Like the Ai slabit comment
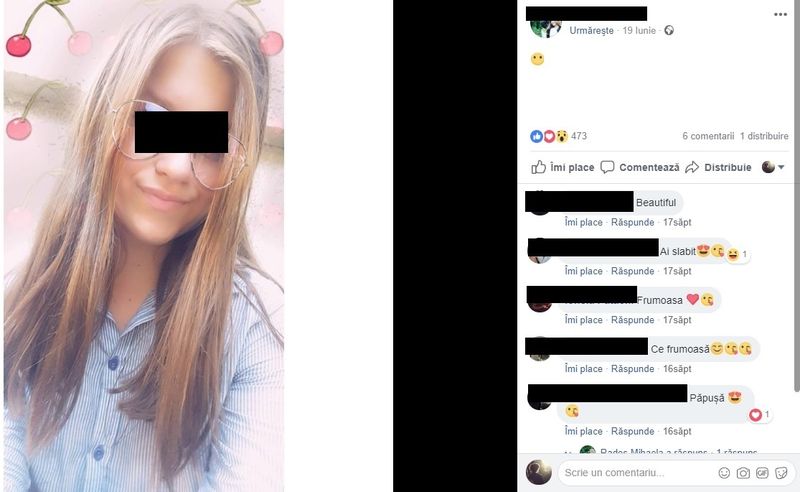The width and height of the screenshot is (800, 492). click(583, 271)
